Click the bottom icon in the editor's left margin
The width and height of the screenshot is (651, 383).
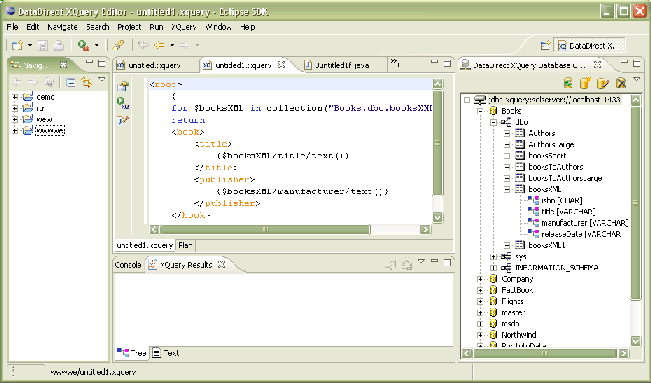click(x=123, y=120)
